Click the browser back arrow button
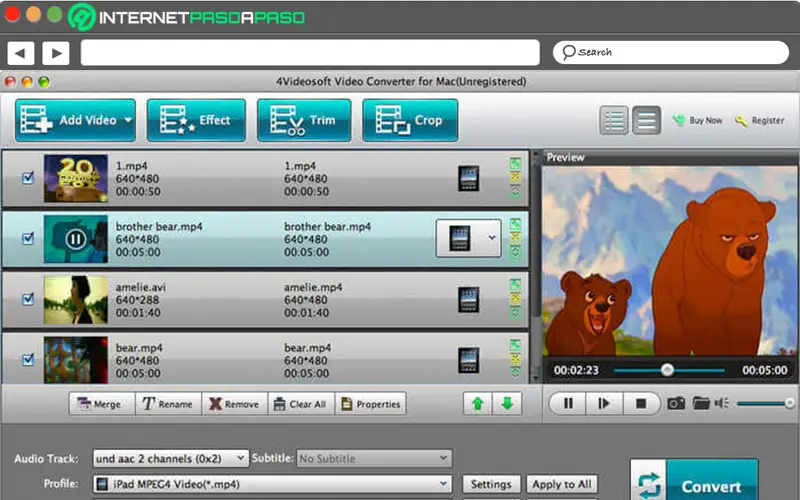The width and height of the screenshot is (800, 500). (x=20, y=53)
